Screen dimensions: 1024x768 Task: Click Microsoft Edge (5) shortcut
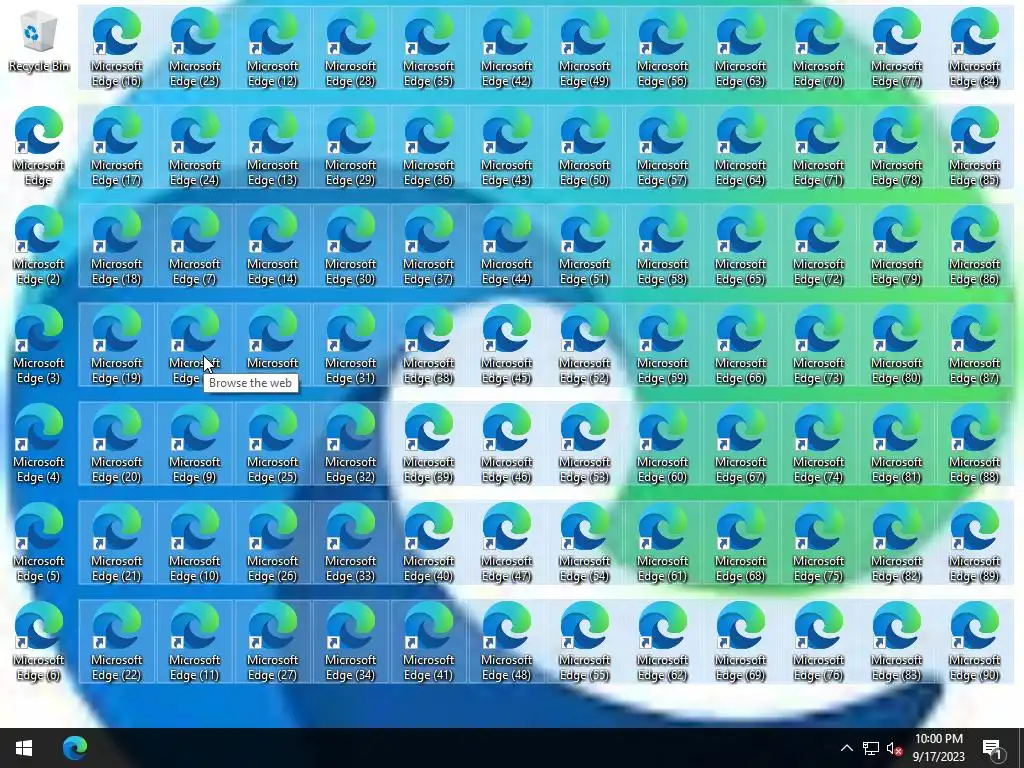click(x=39, y=543)
